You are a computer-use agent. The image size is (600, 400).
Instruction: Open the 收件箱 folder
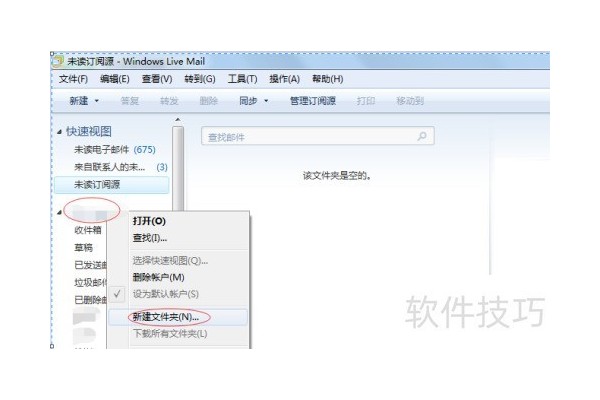(88, 230)
